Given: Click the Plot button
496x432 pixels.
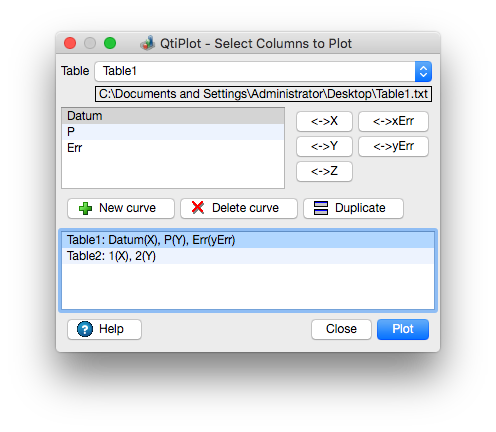Looking at the screenshot, I should tap(403, 329).
